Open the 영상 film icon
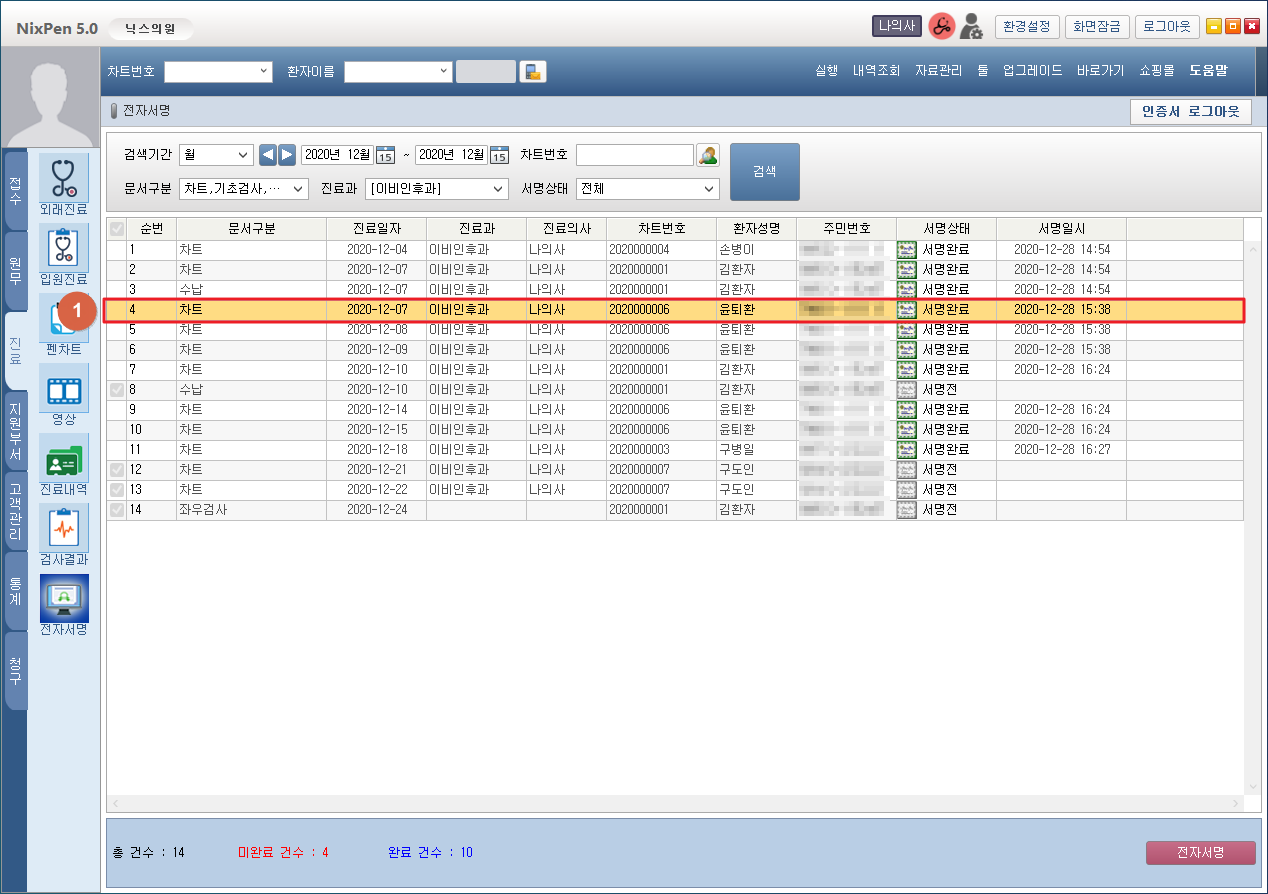The image size is (1268, 894). click(x=64, y=388)
